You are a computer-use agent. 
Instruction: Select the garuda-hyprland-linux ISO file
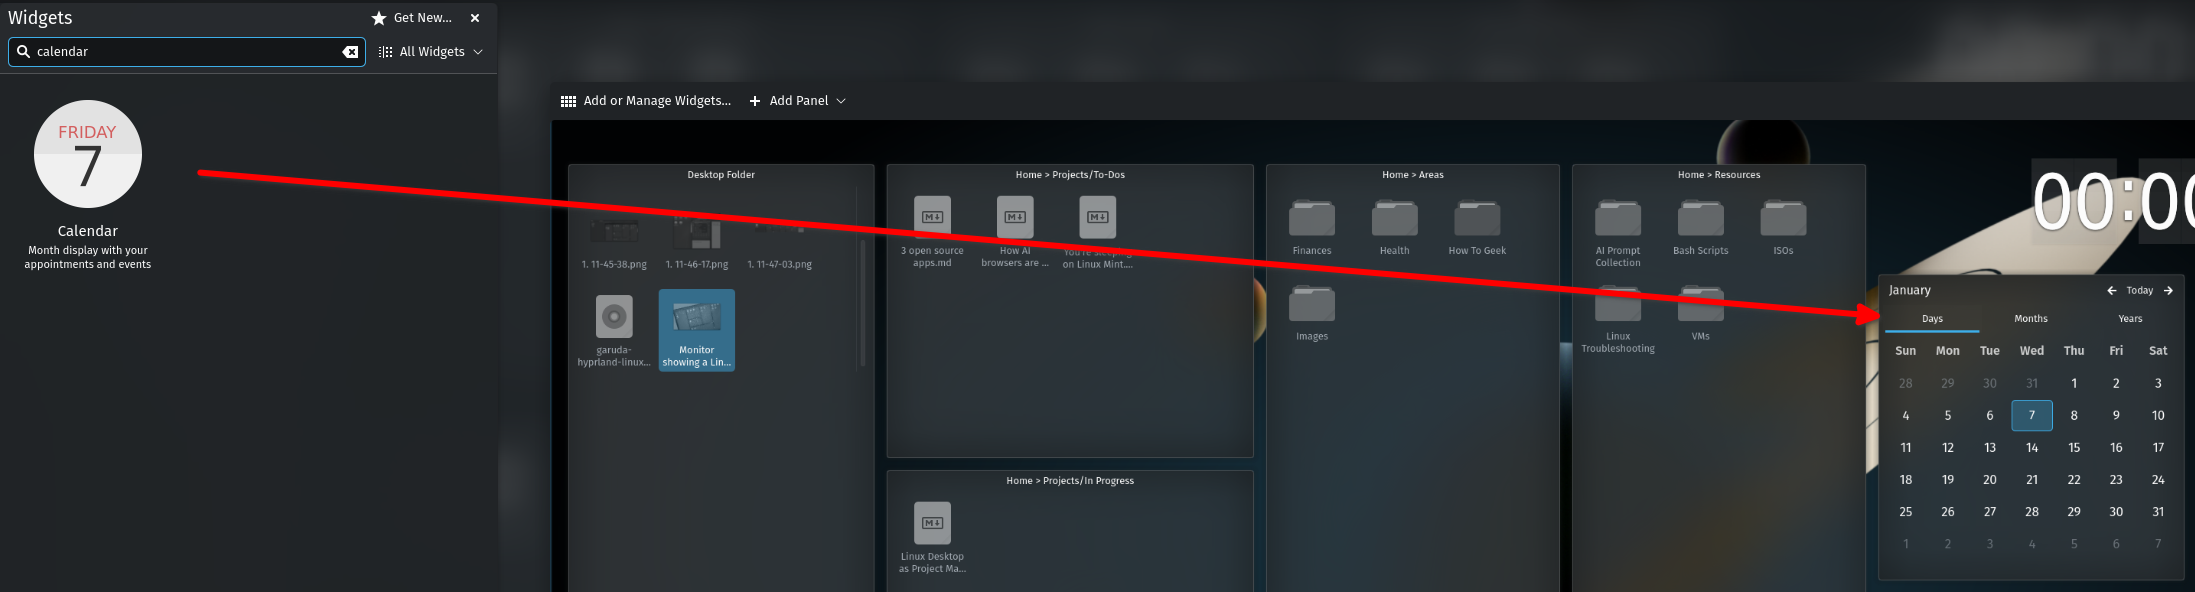tap(614, 331)
